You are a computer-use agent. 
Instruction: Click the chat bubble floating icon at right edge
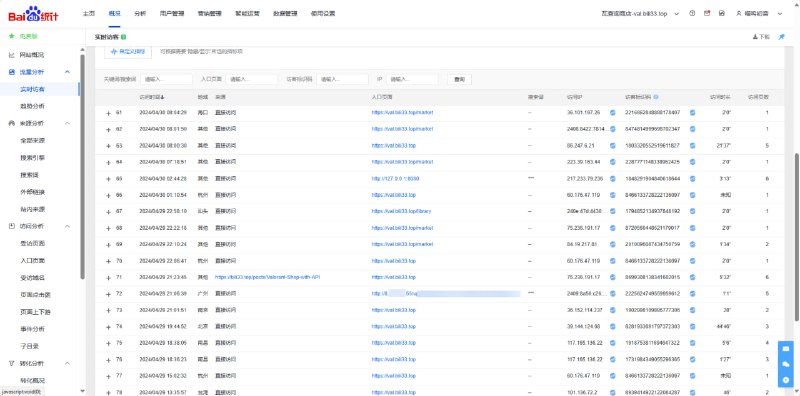click(785, 364)
